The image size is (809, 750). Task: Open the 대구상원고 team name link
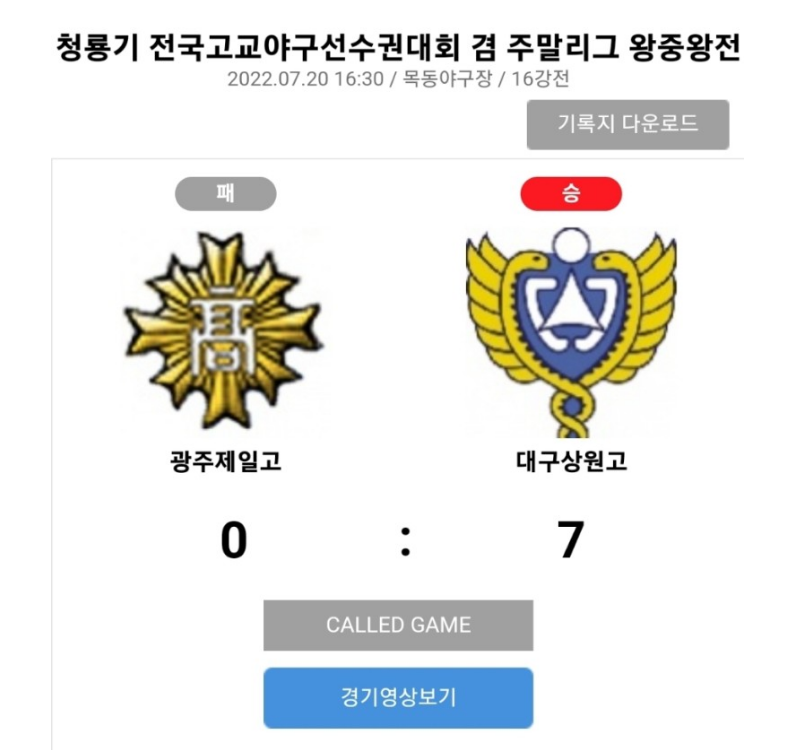coord(571,461)
